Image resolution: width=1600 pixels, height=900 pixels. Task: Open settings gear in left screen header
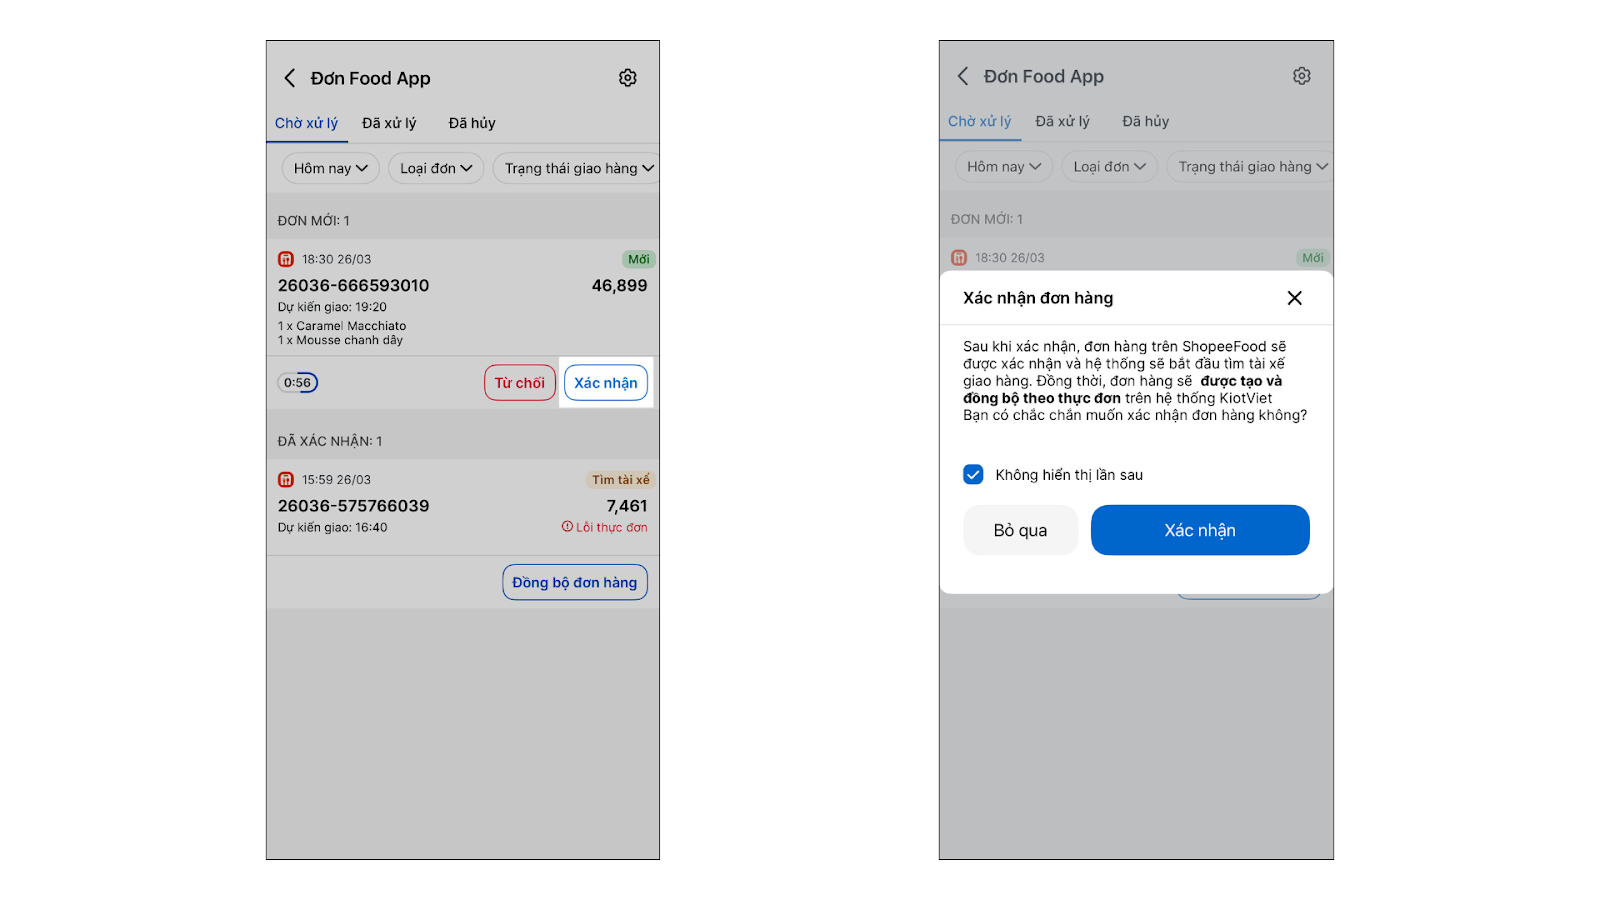(627, 78)
